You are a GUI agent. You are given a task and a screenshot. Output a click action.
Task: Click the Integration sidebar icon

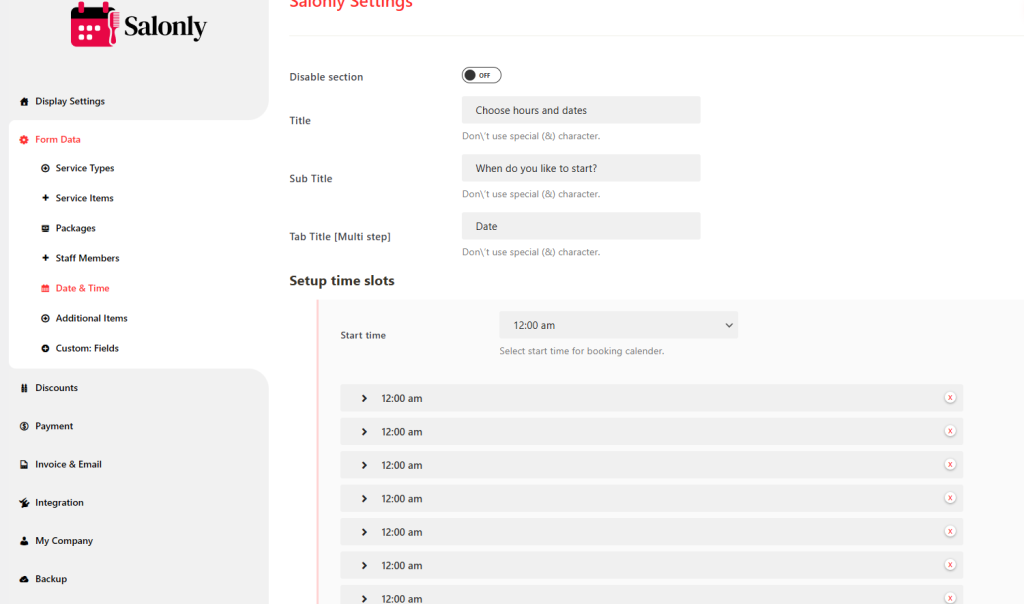[x=24, y=503]
